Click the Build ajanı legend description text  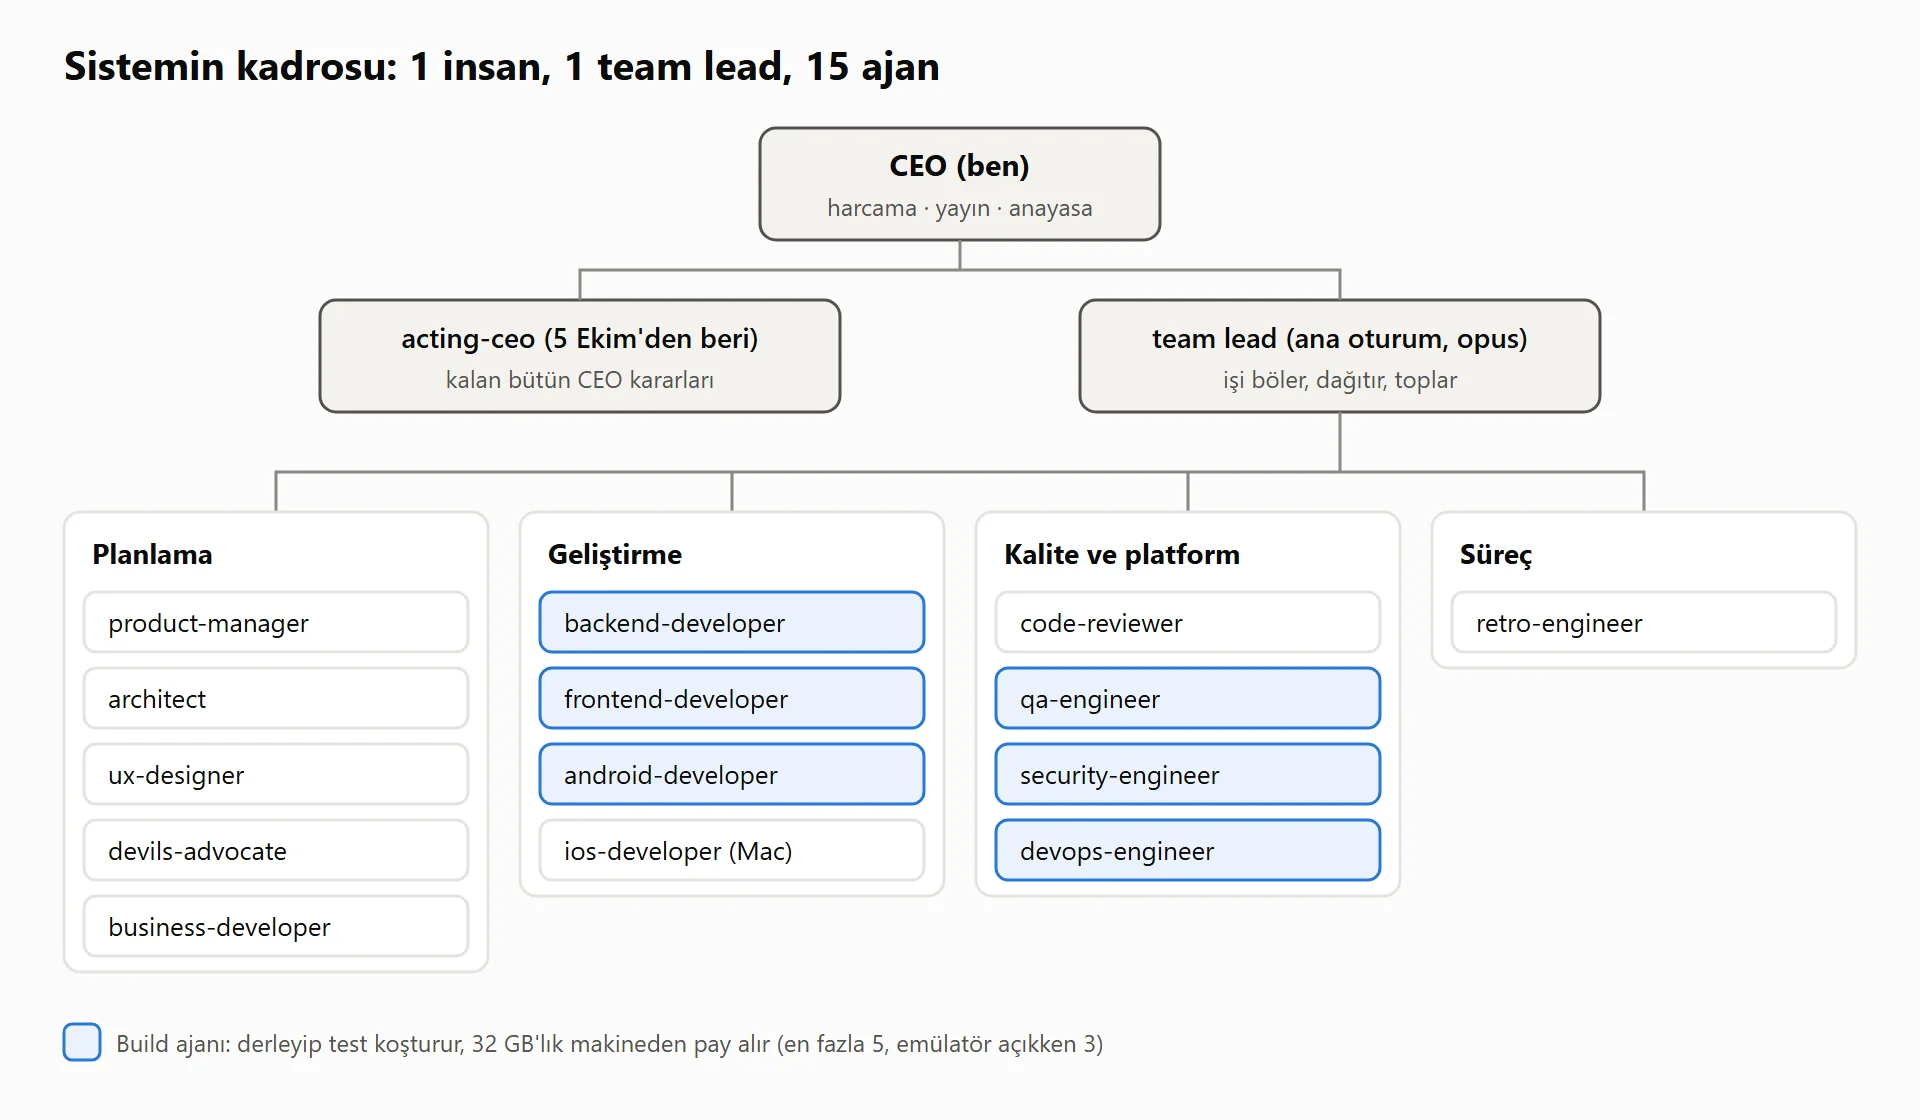[x=610, y=1044]
